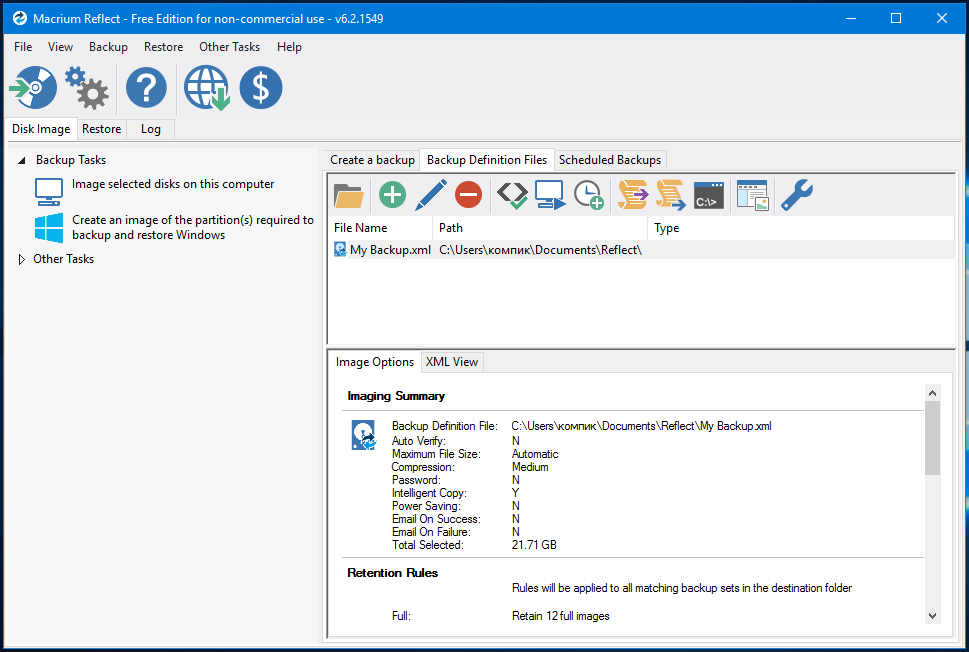Viewport: 969px width, 652px height.
Task: Click the disk icon in Imaging Summary
Action: pos(363,435)
